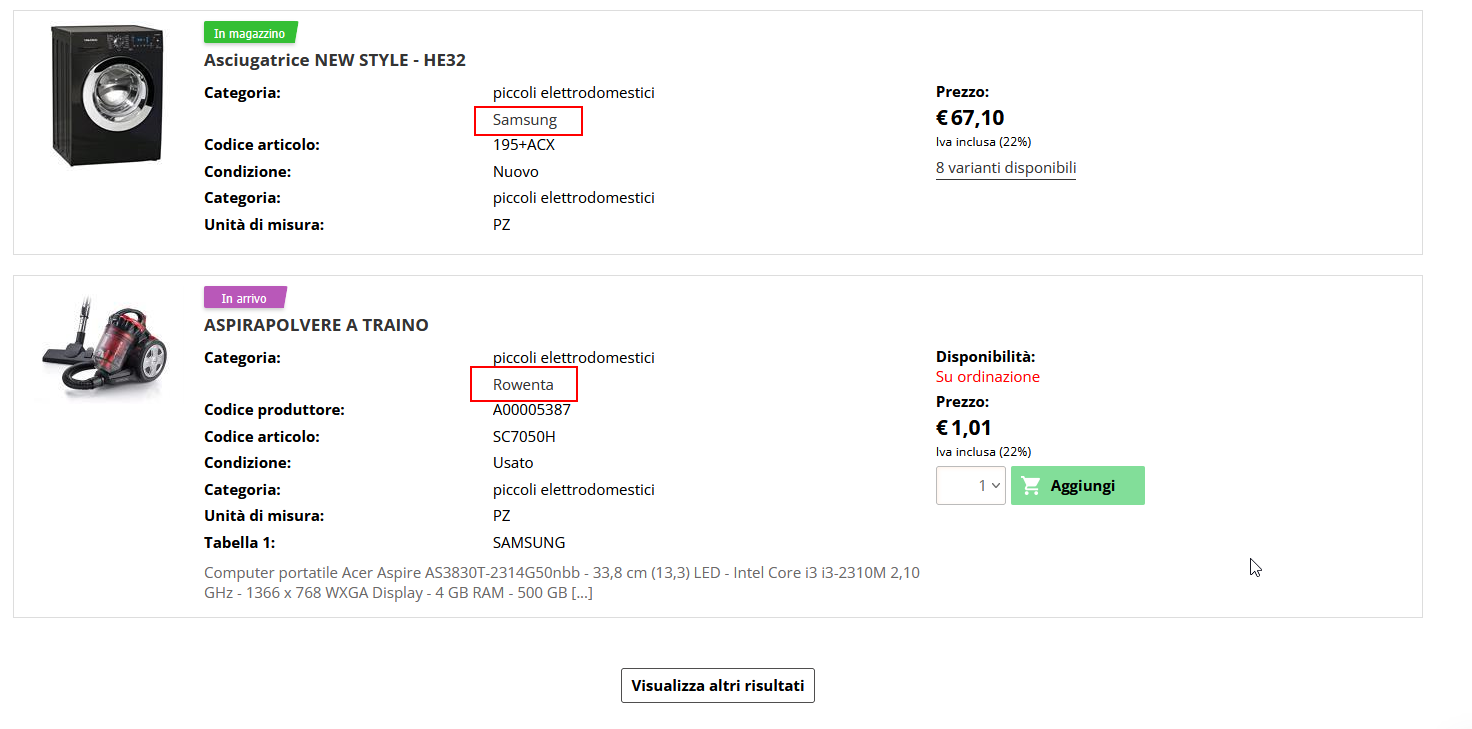
Task: Click the red "Su ordinazione" availability text
Action: pyautogui.click(x=988, y=377)
